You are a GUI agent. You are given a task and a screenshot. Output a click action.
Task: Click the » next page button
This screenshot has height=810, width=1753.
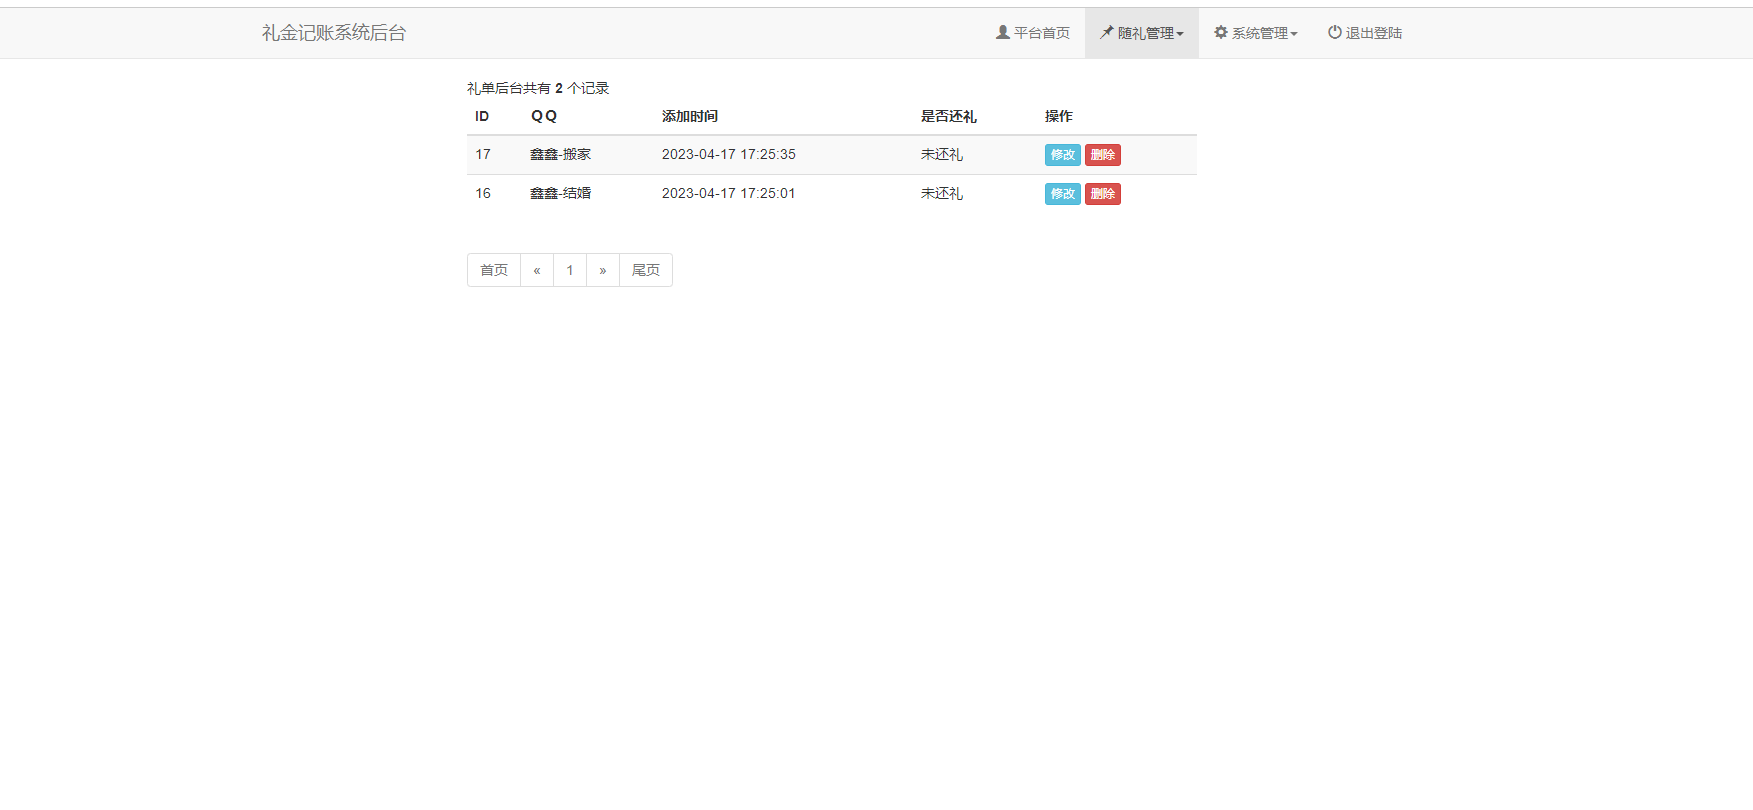603,270
